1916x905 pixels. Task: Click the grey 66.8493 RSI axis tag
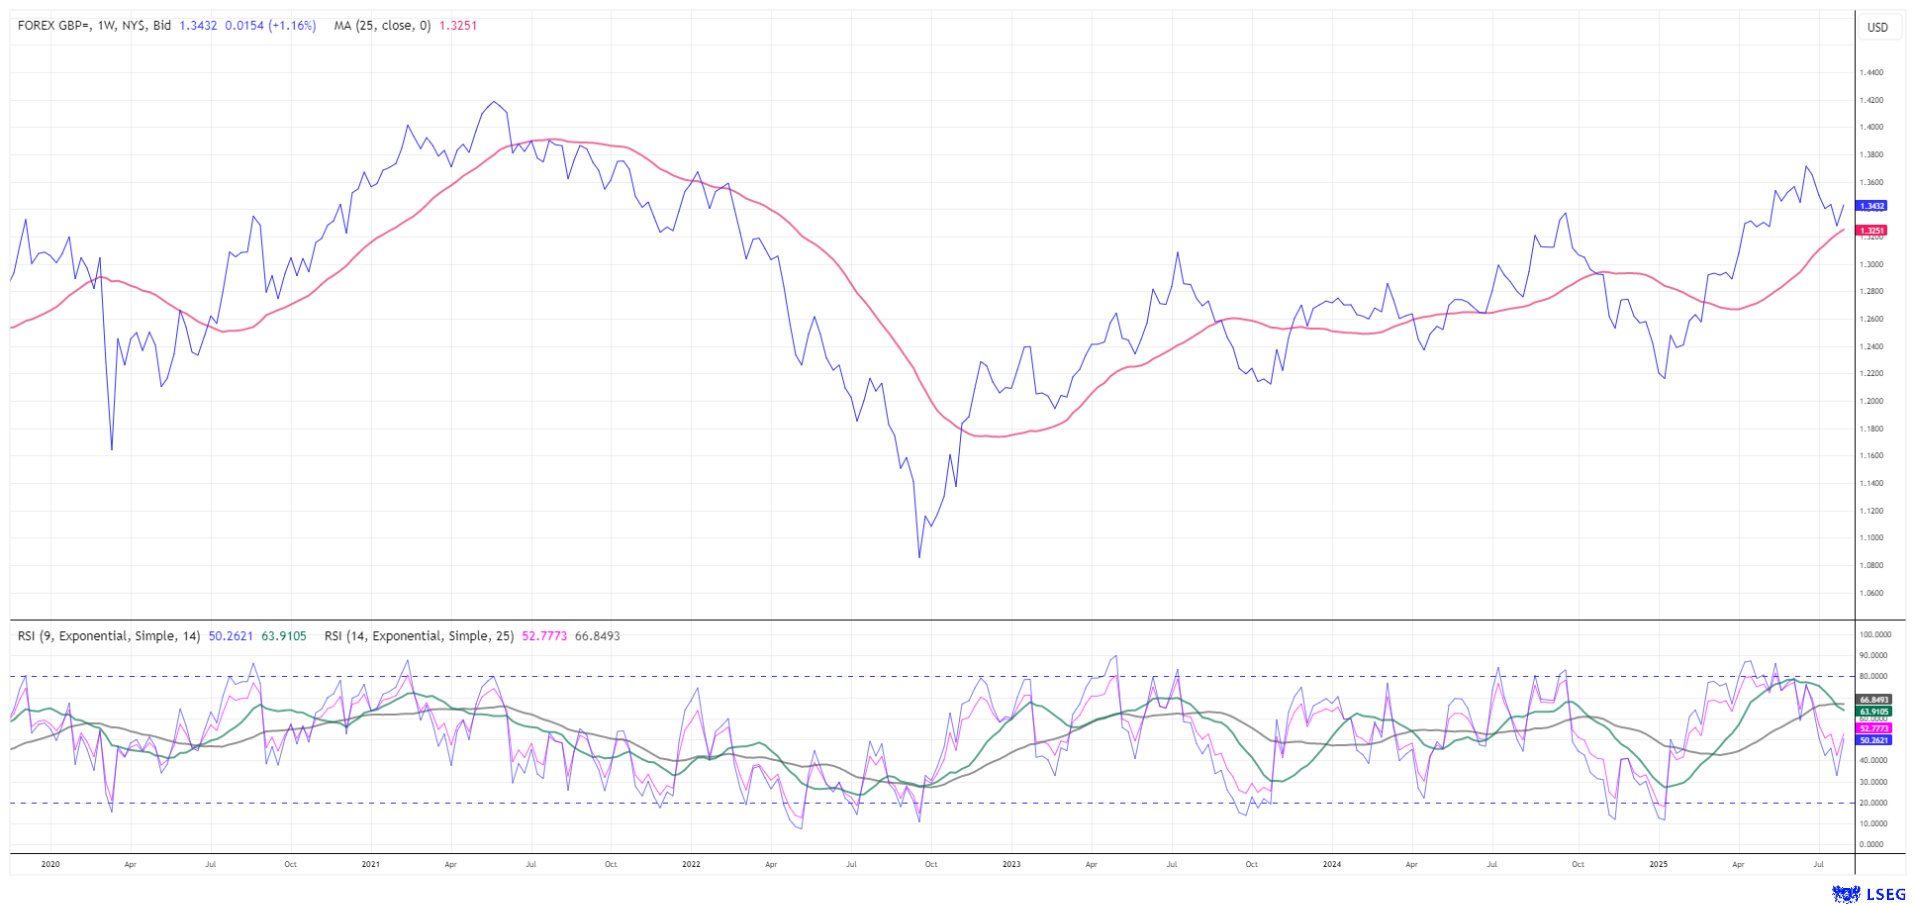pyautogui.click(x=1874, y=700)
